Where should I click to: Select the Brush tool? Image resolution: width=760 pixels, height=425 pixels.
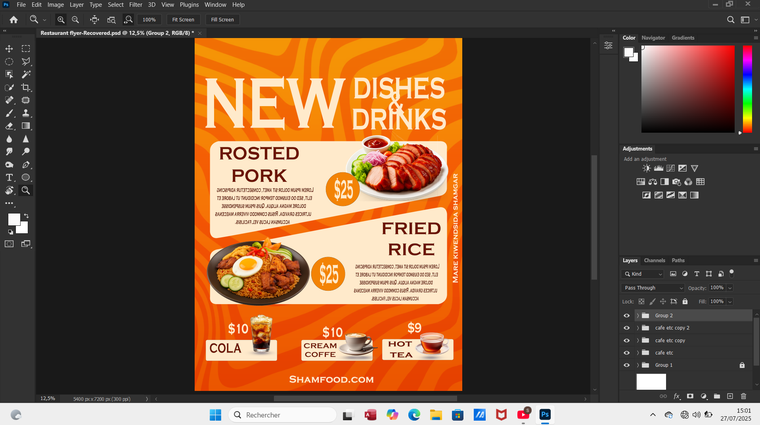click(9, 113)
